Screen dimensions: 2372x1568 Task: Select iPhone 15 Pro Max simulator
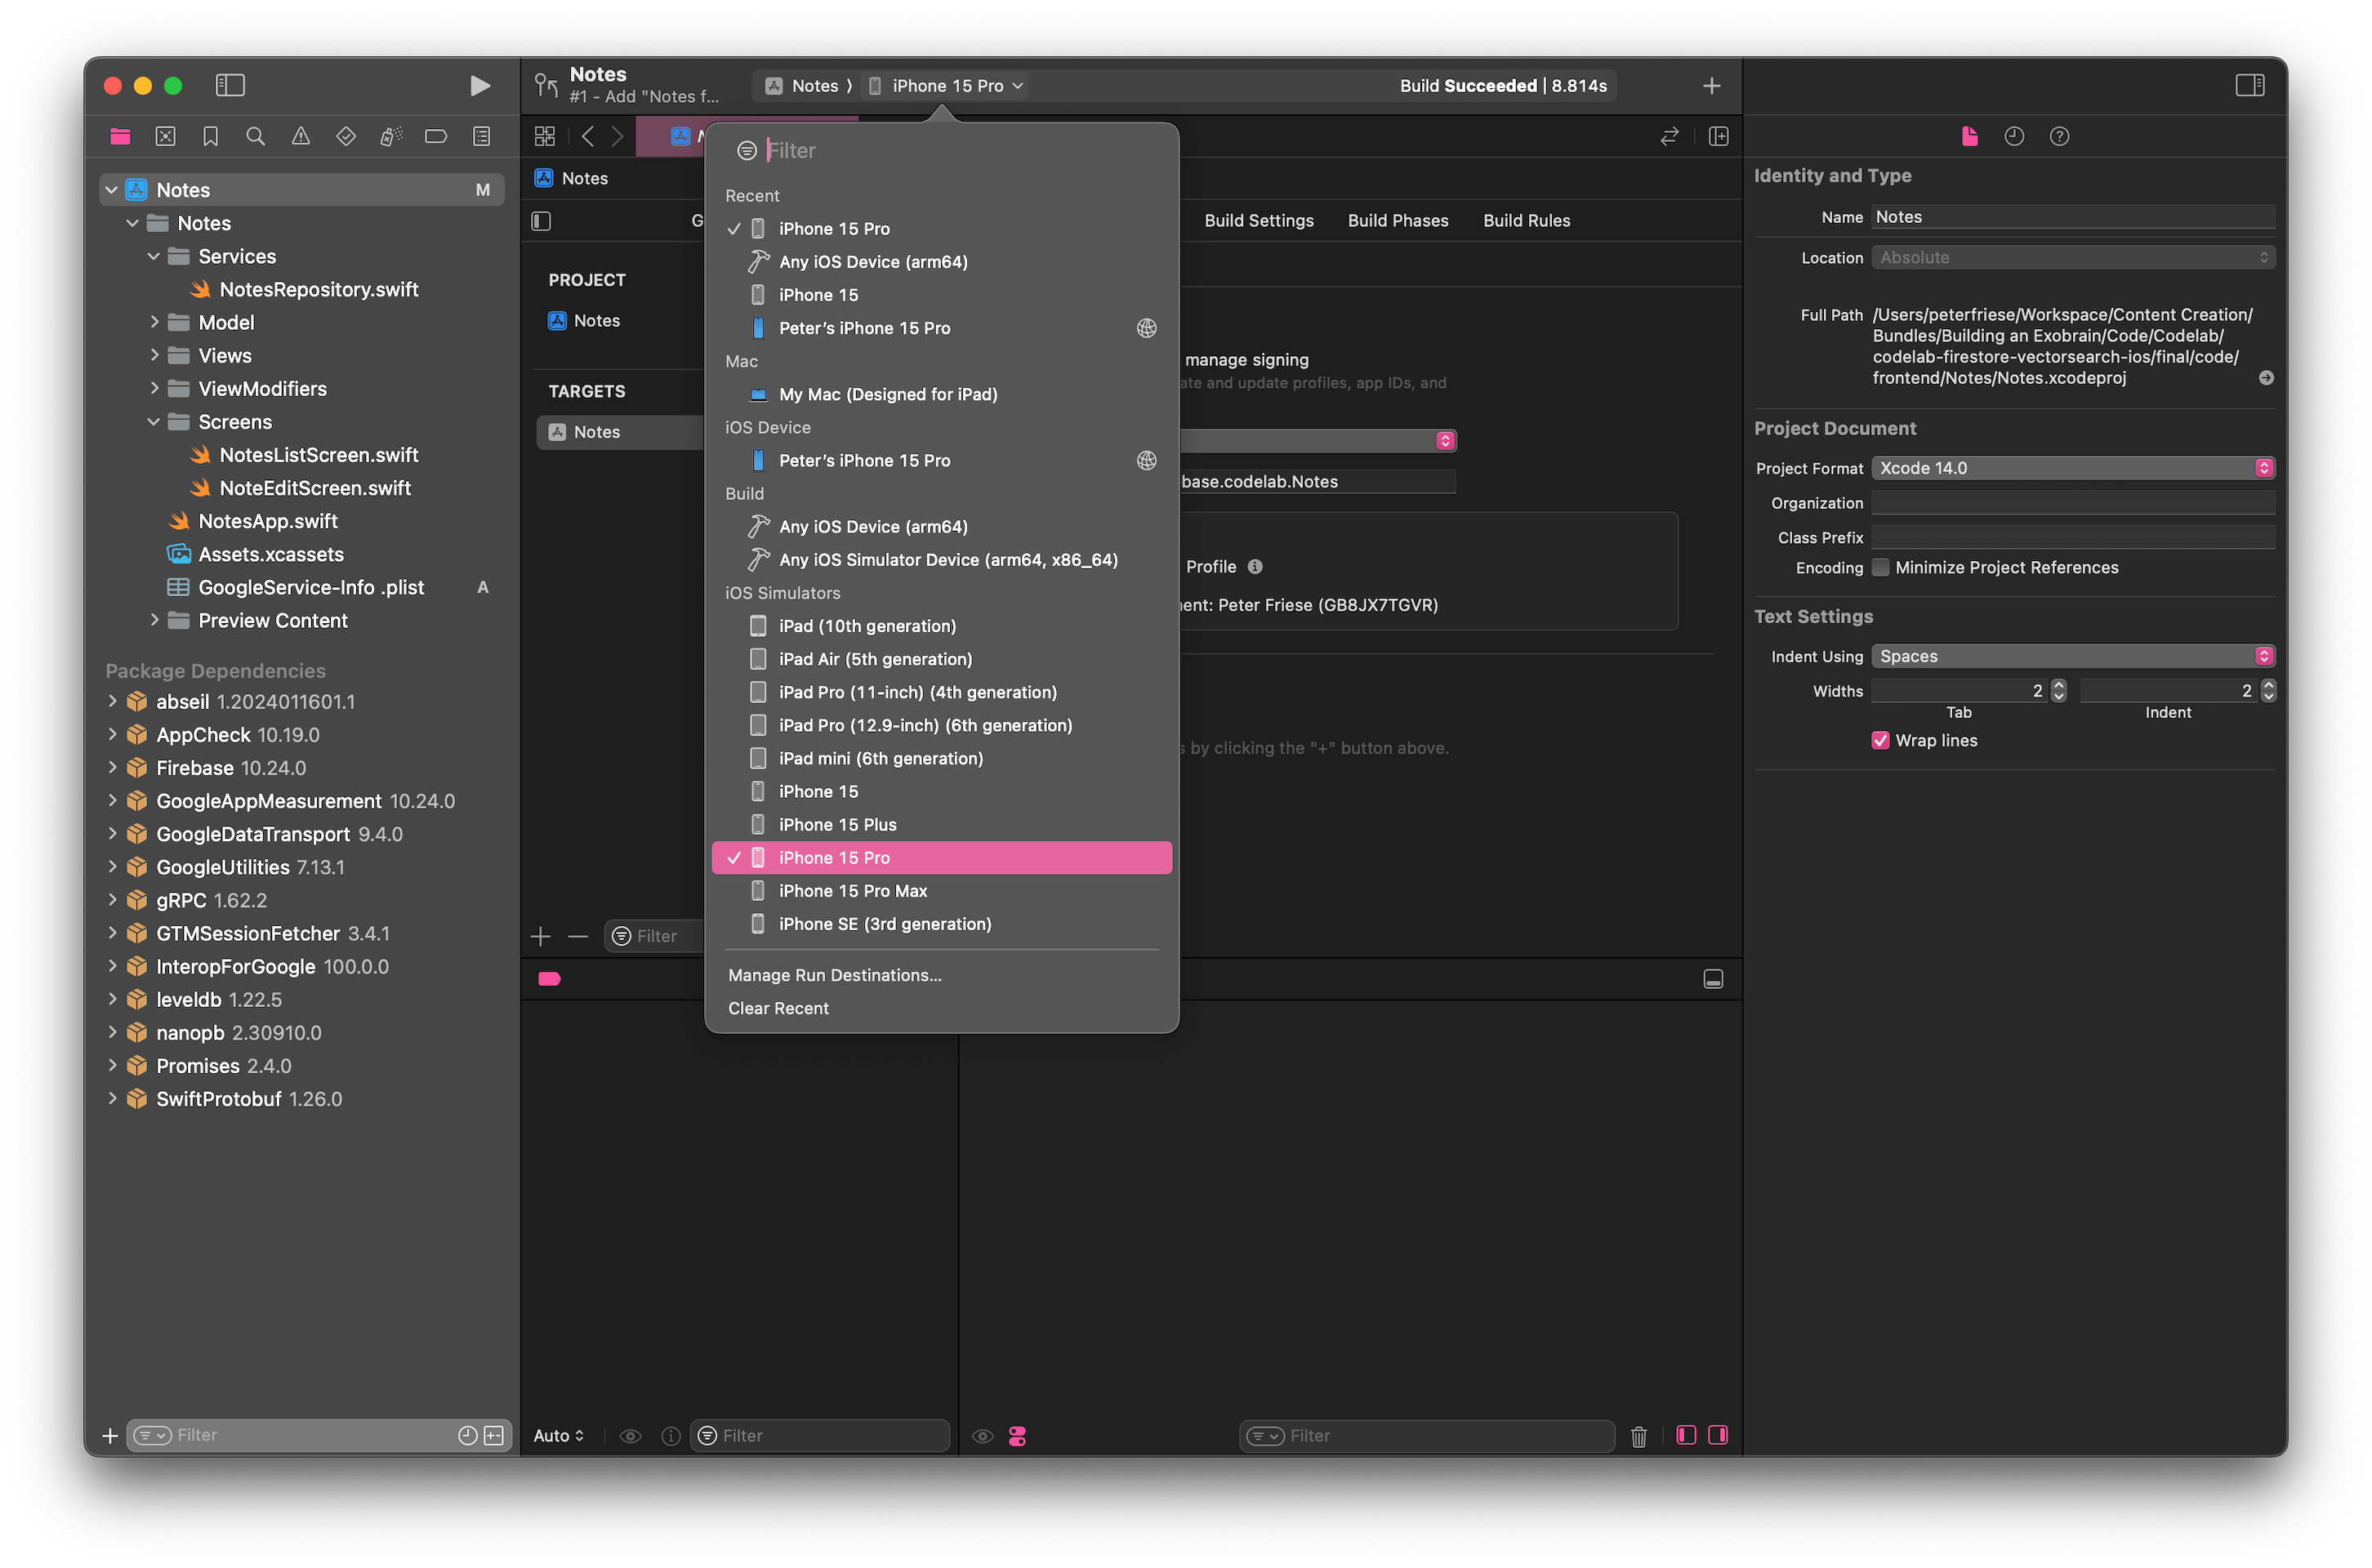858,891
